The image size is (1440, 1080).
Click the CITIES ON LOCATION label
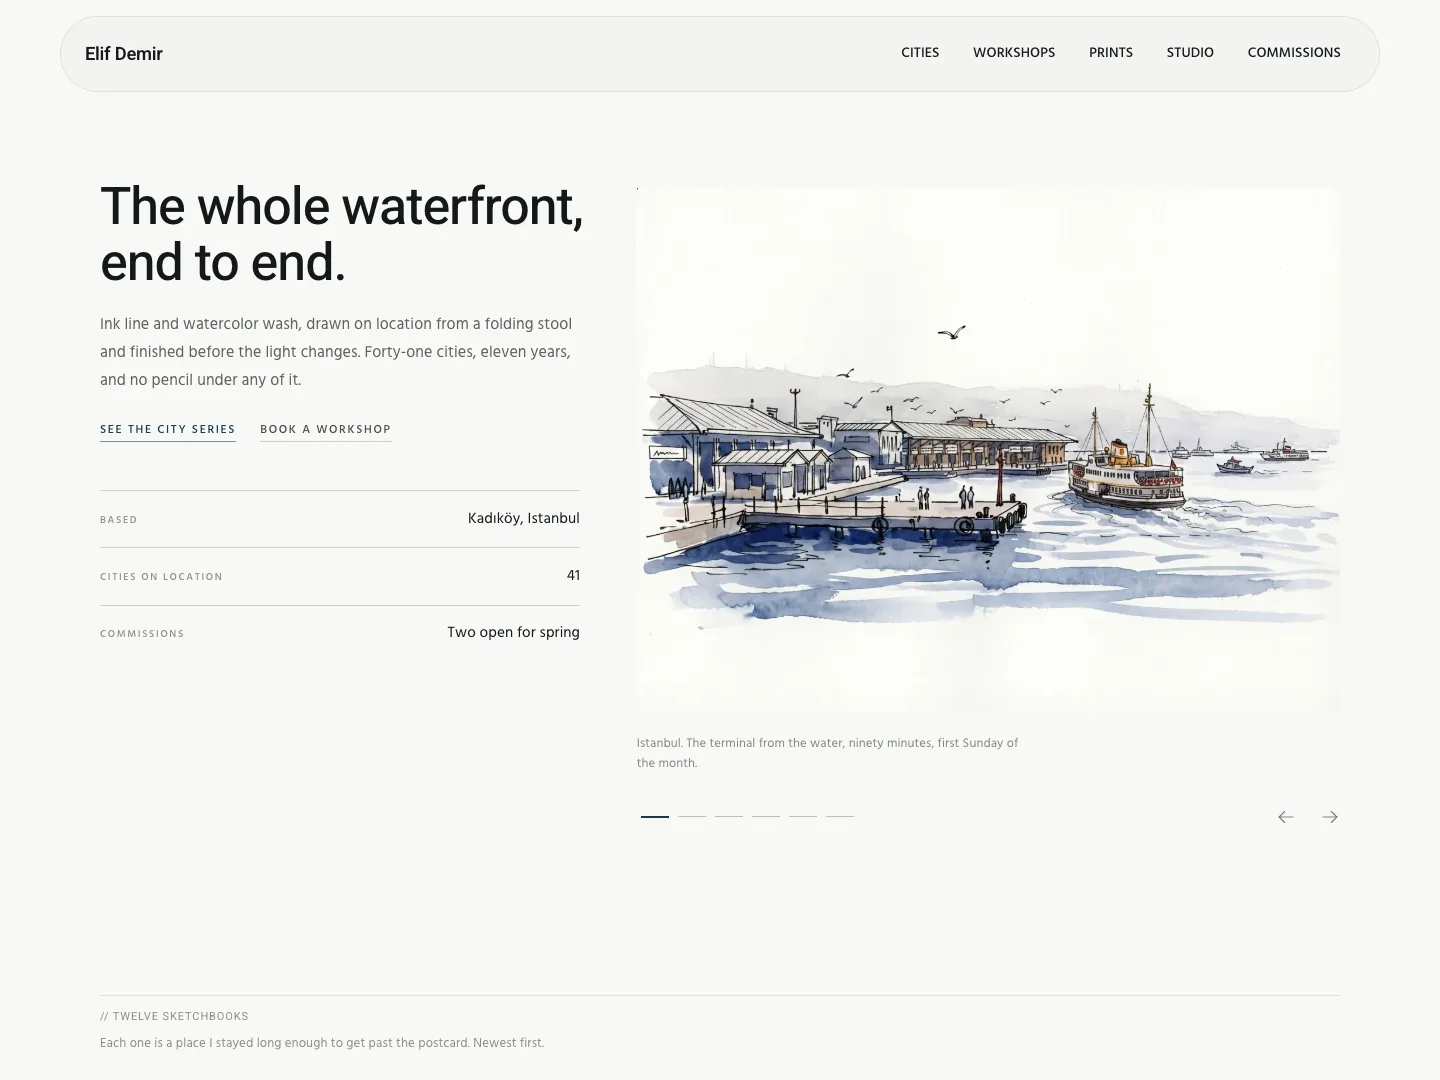click(161, 577)
